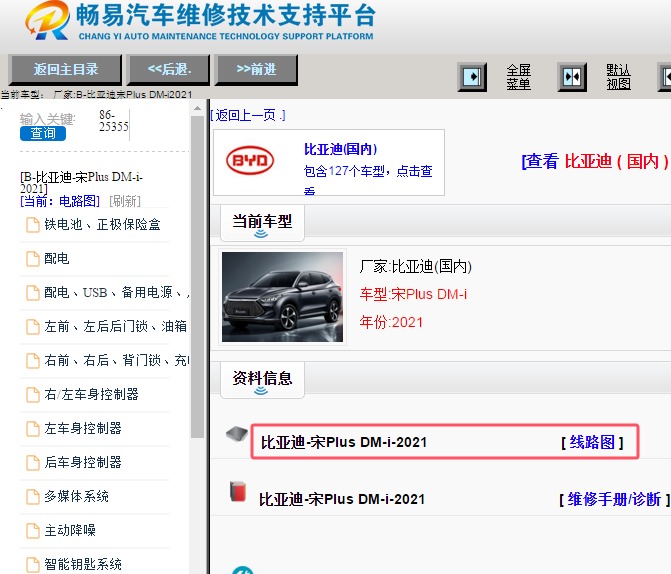
Task: Click the Song Plus DM-i car photo
Action: pyautogui.click(x=282, y=297)
